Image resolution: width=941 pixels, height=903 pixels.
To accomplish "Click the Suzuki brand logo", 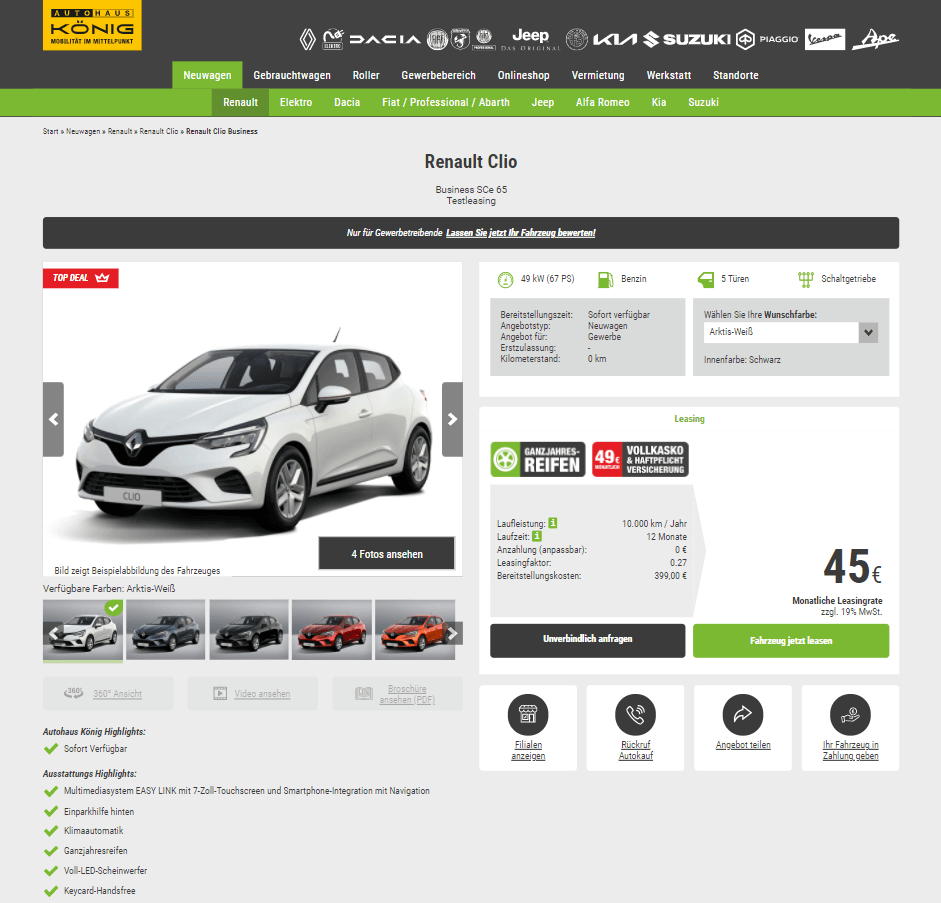I will pyautogui.click(x=687, y=40).
